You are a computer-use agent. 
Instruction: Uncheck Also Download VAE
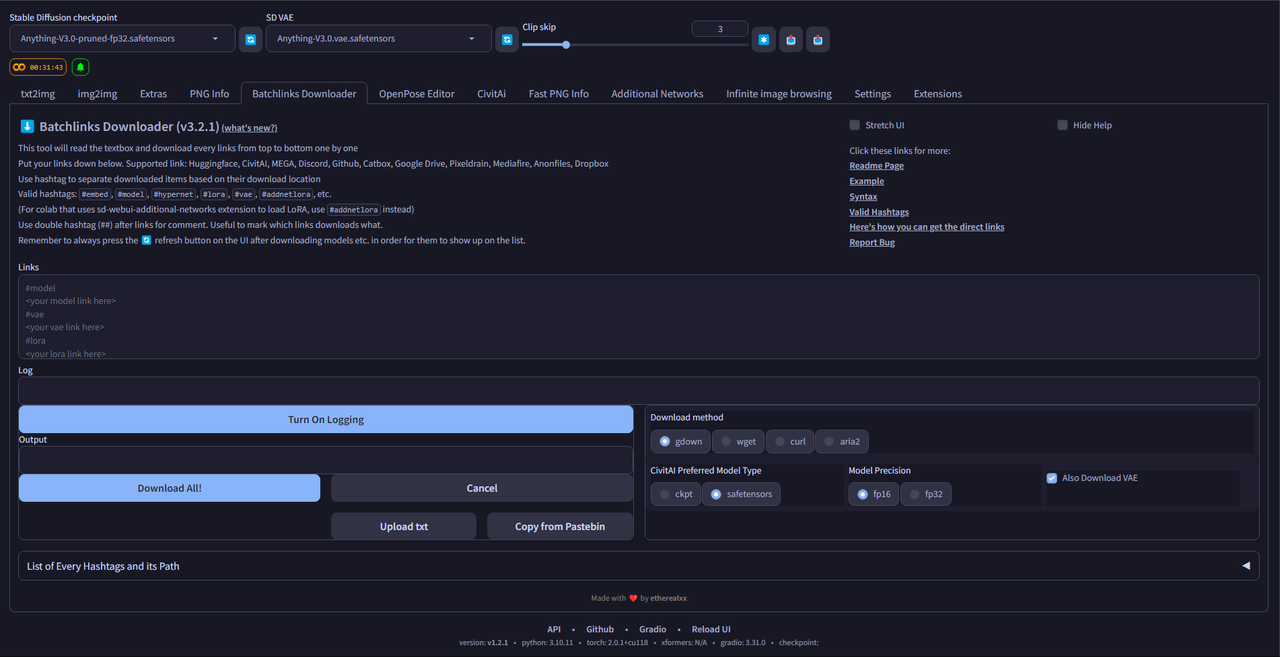(x=1052, y=478)
